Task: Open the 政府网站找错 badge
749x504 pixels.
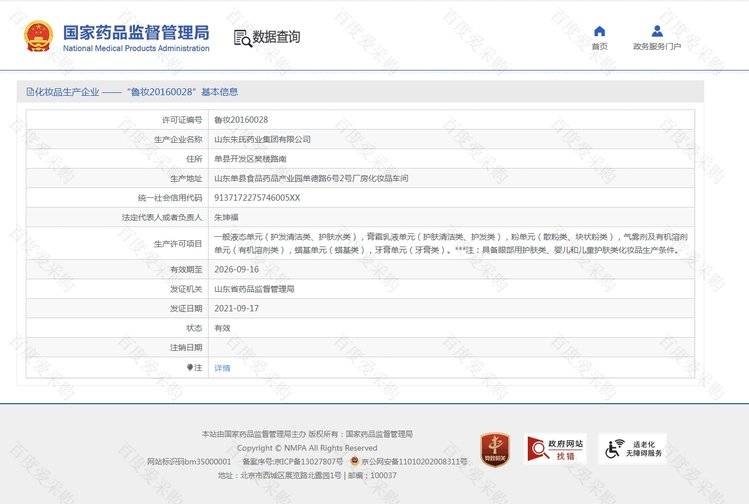Action: click(x=556, y=448)
